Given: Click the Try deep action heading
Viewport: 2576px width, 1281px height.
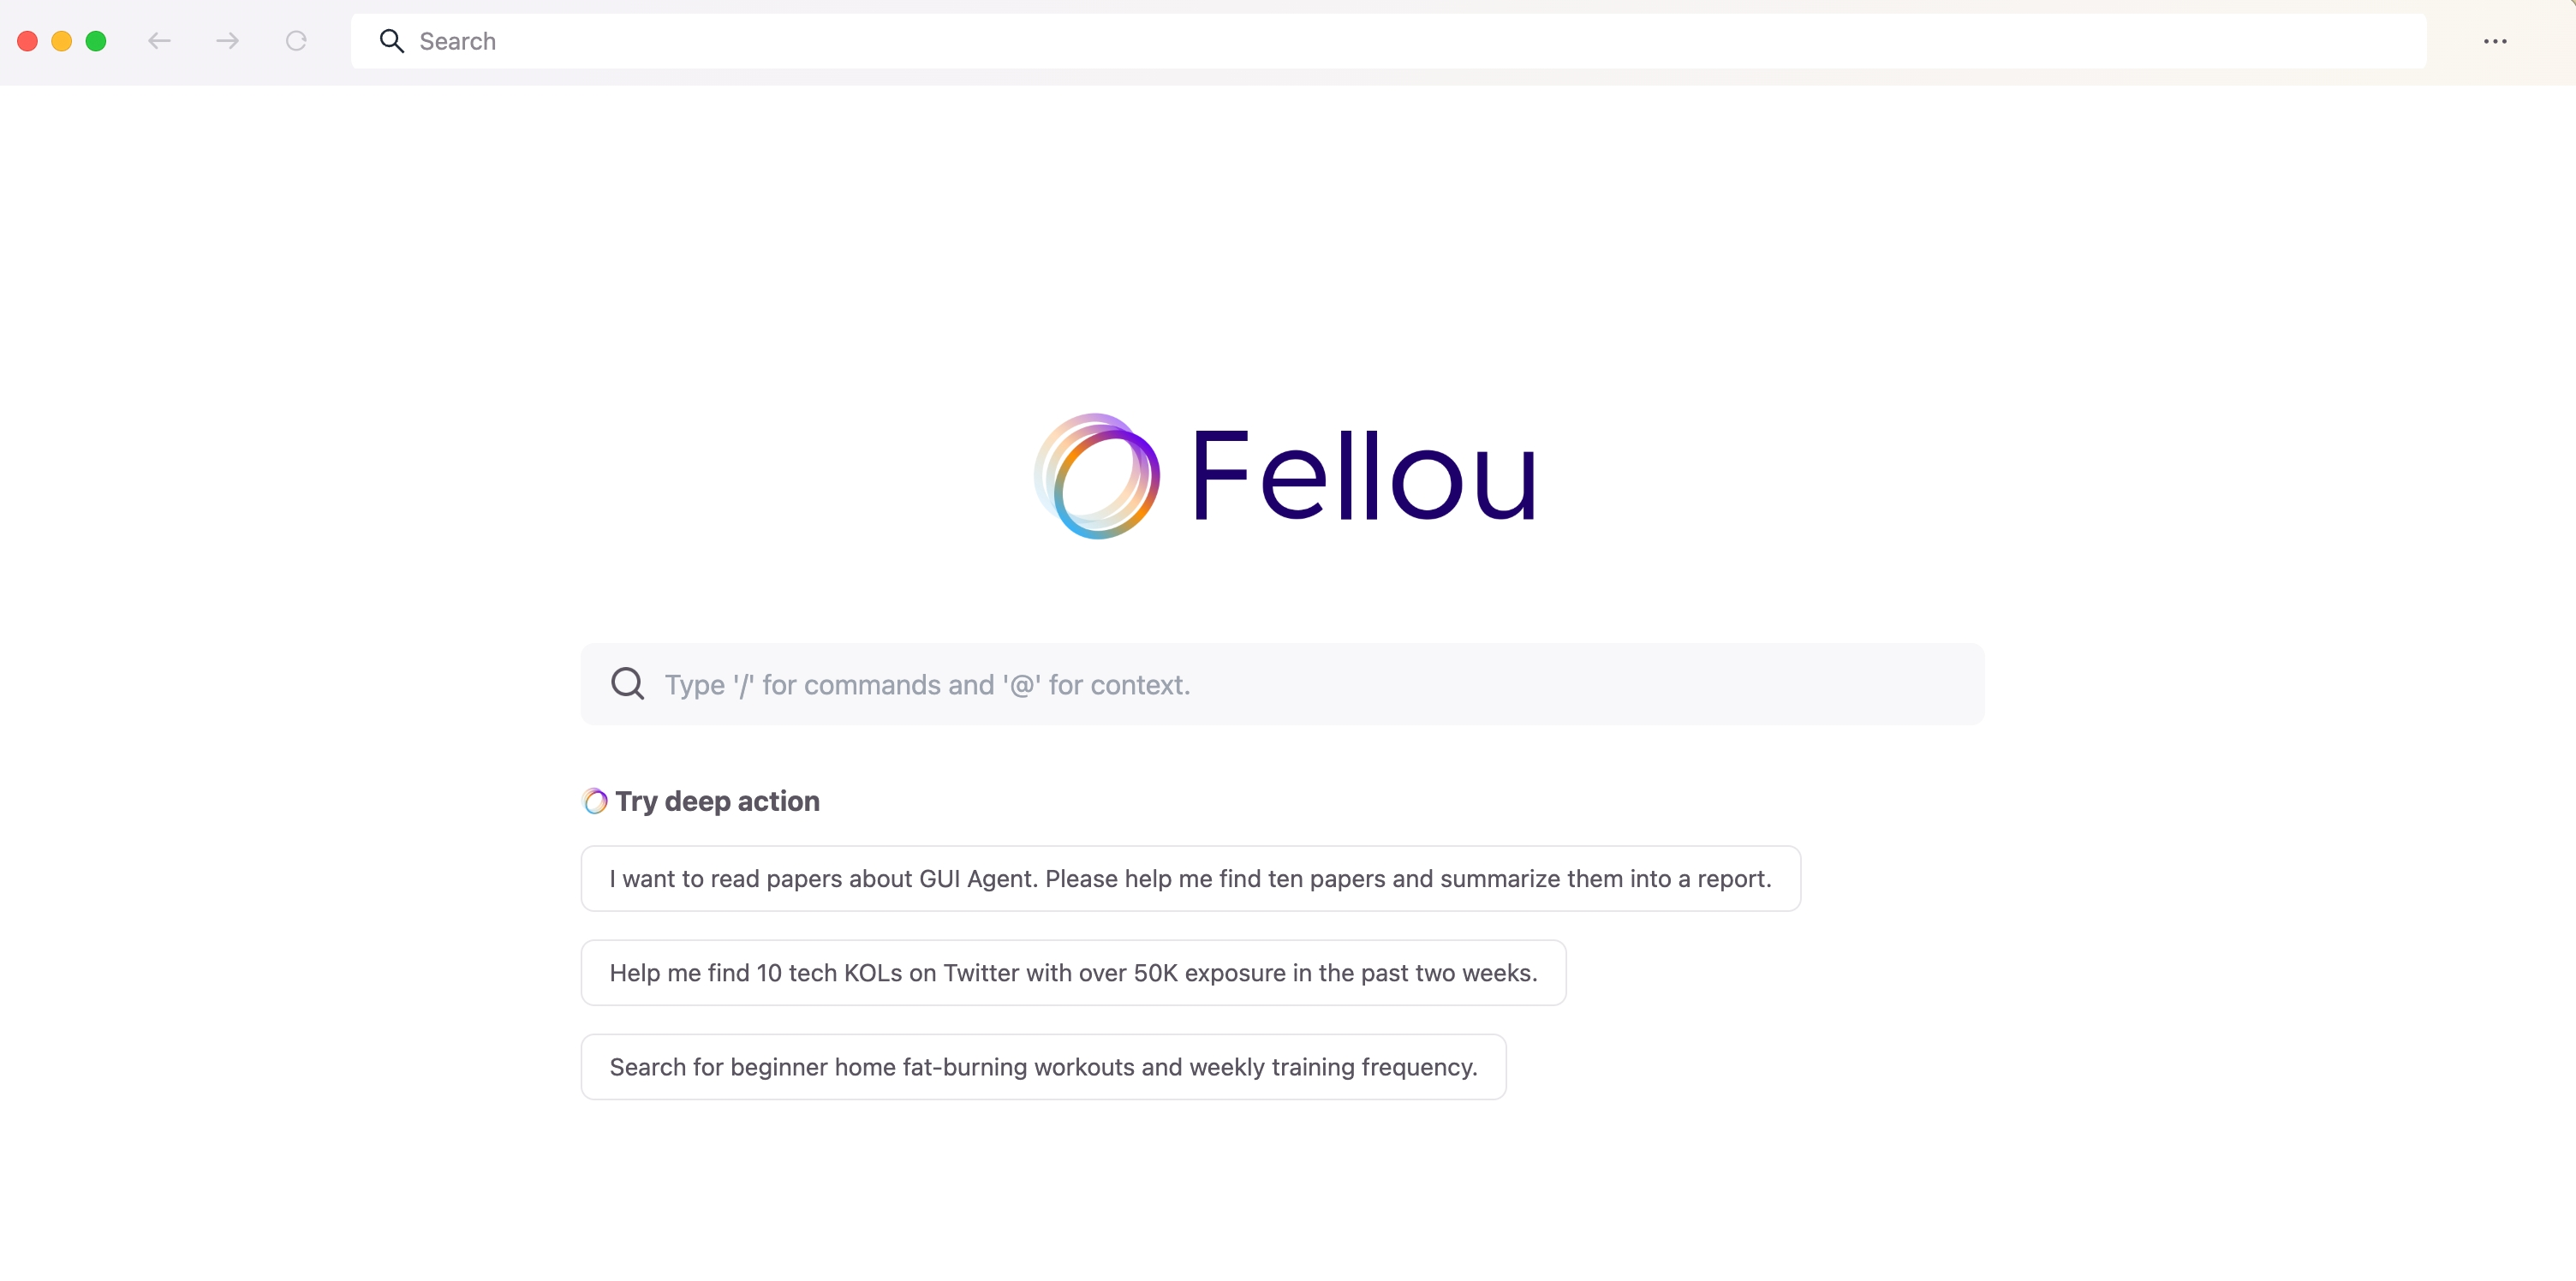Looking at the screenshot, I should point(717,801).
